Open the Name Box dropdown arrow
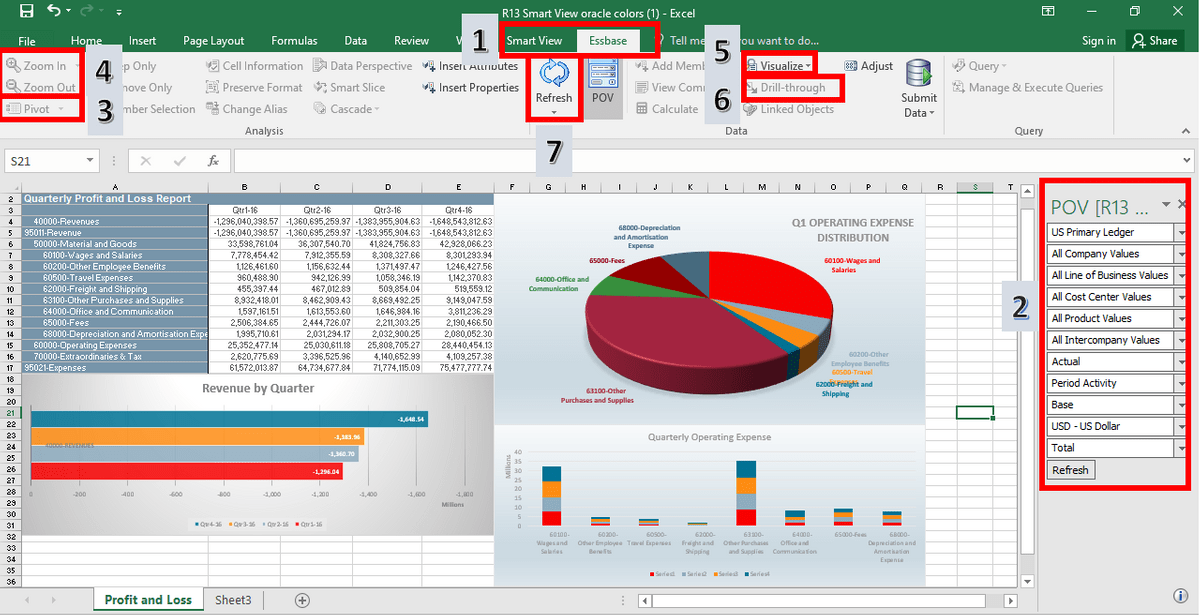 pos(90,160)
